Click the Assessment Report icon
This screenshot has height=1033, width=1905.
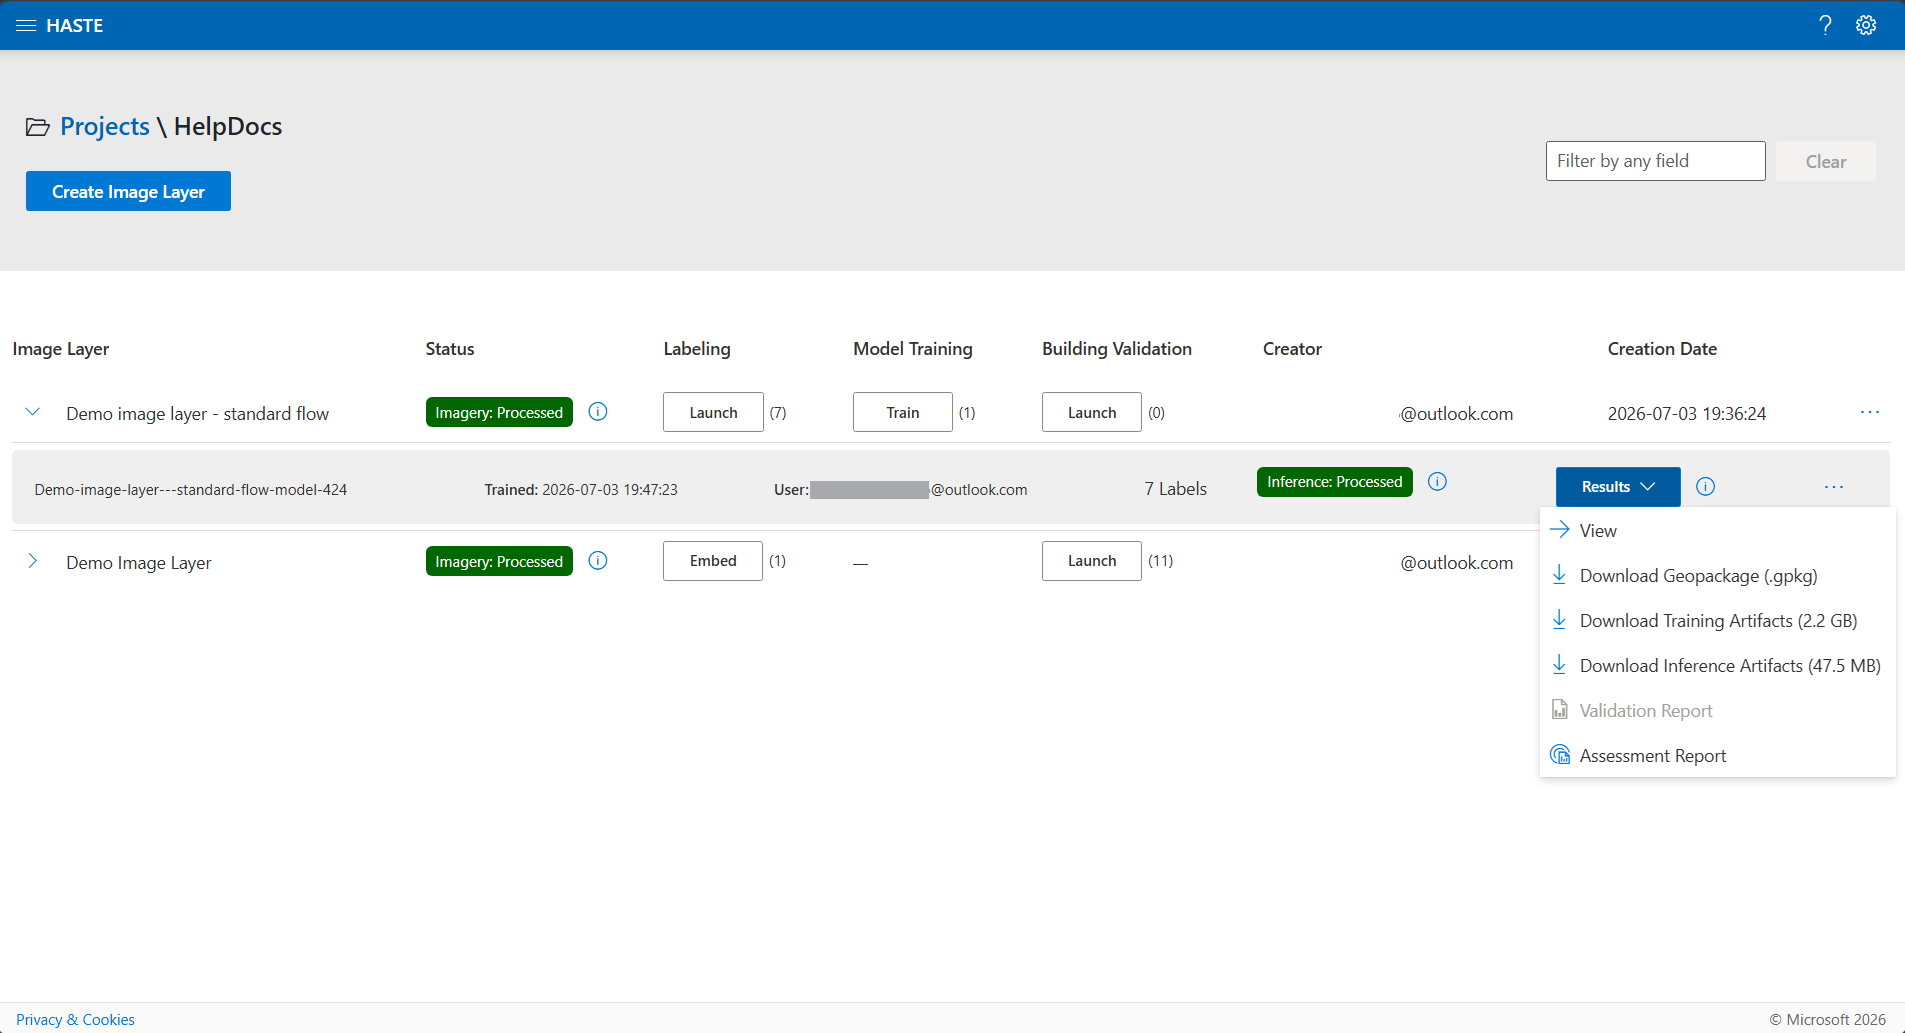coord(1560,755)
